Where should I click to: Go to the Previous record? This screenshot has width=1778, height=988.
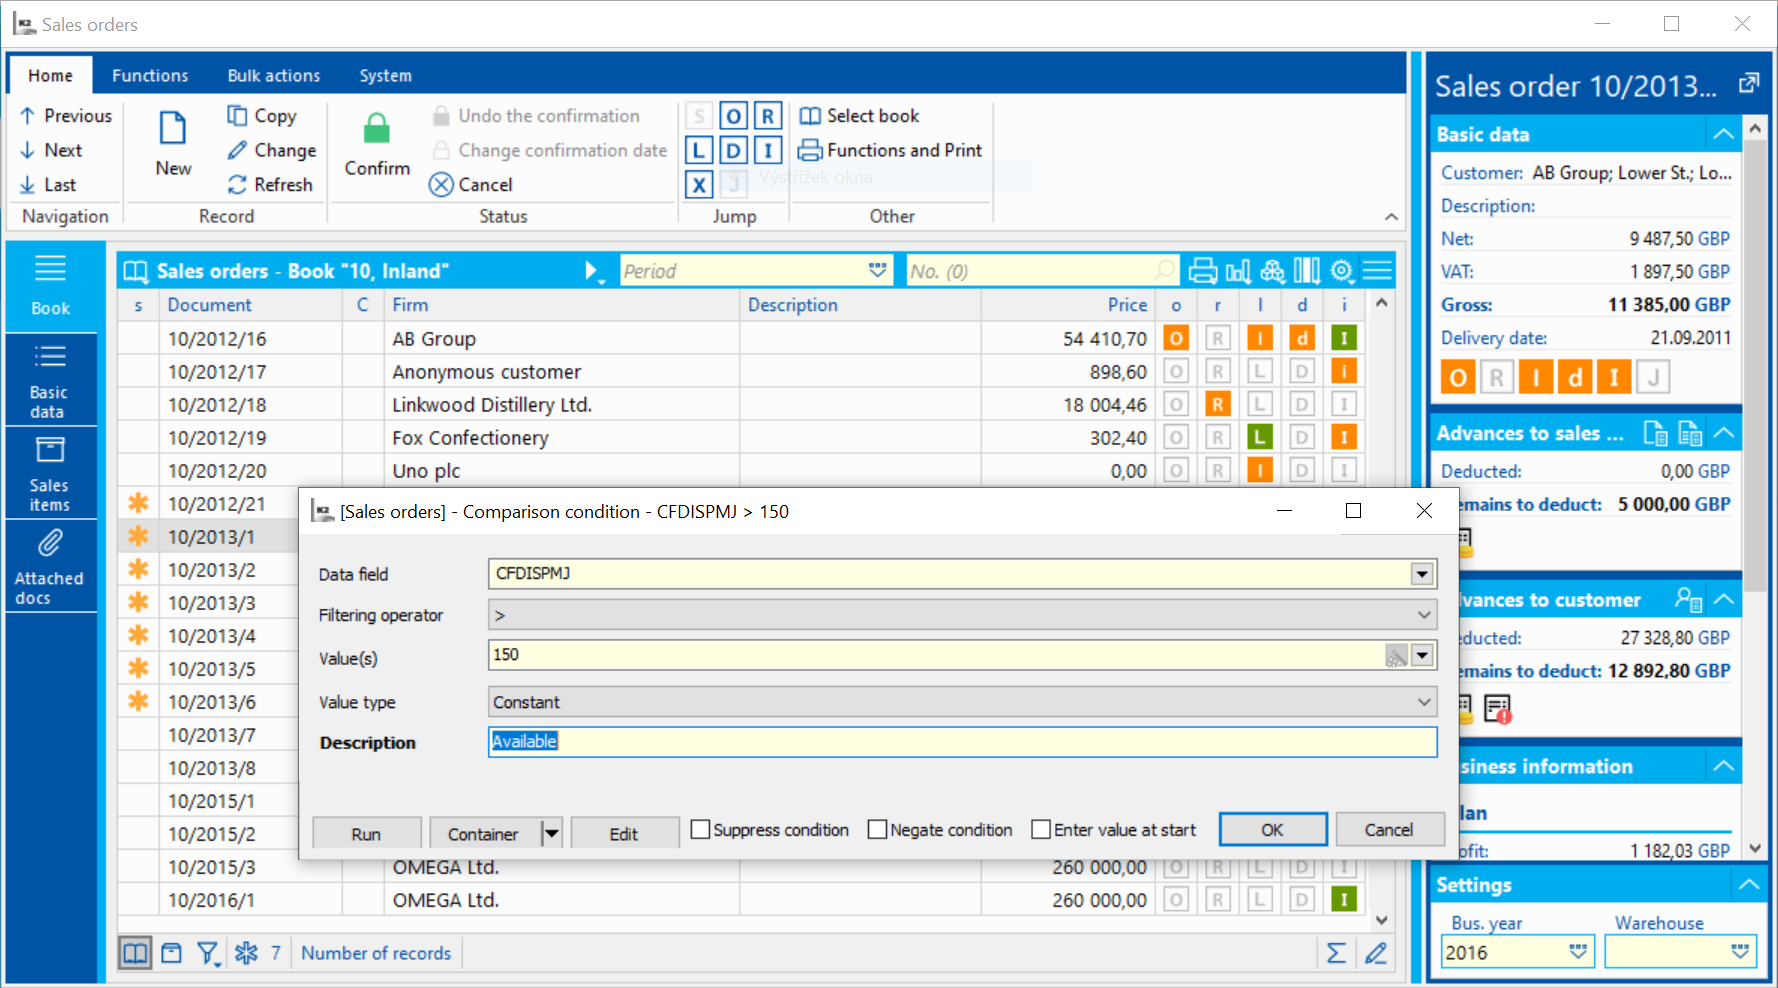point(66,116)
